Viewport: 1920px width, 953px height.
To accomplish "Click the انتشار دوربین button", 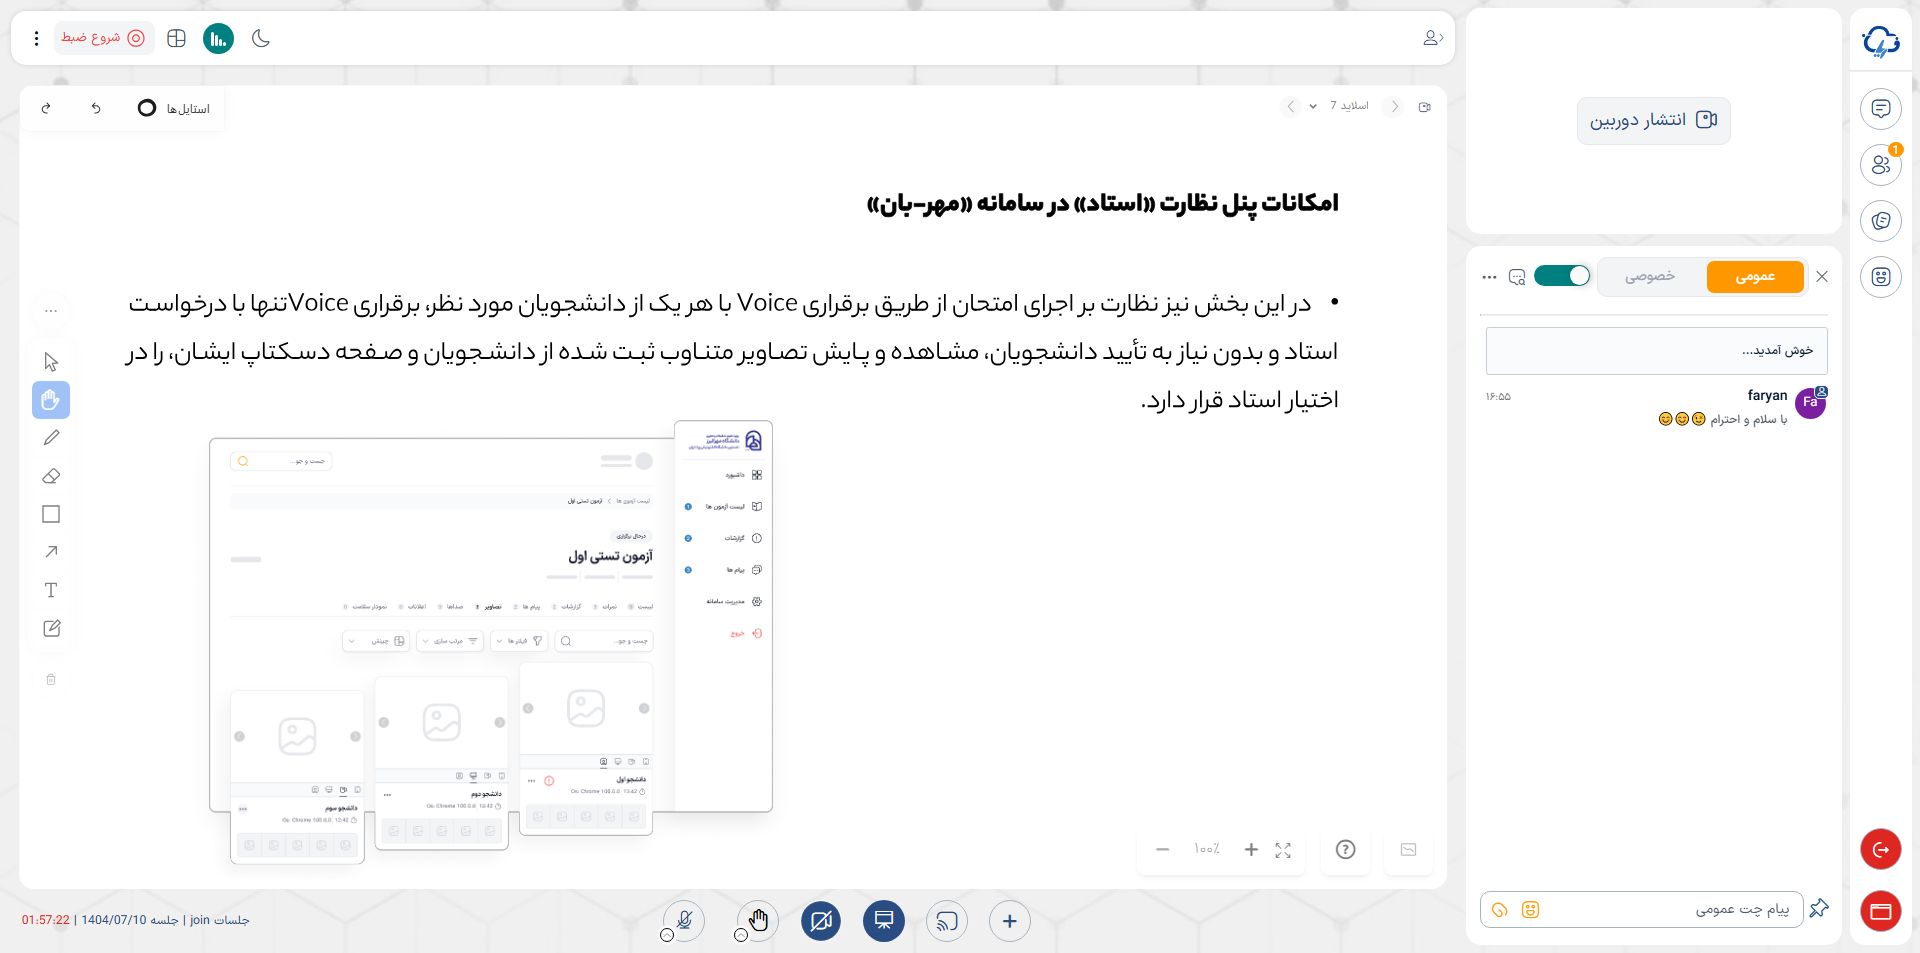I will (1653, 120).
